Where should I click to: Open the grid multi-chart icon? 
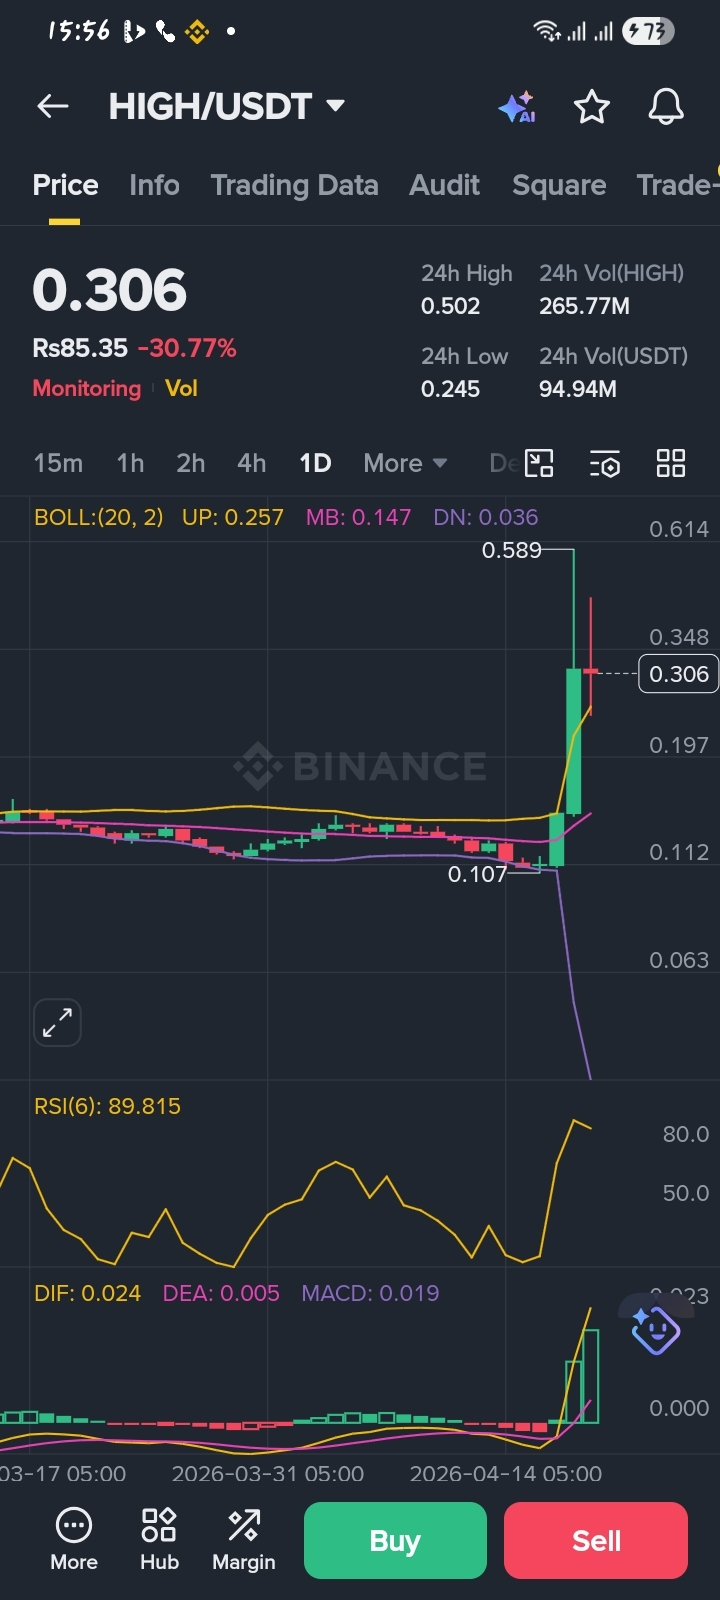click(671, 463)
